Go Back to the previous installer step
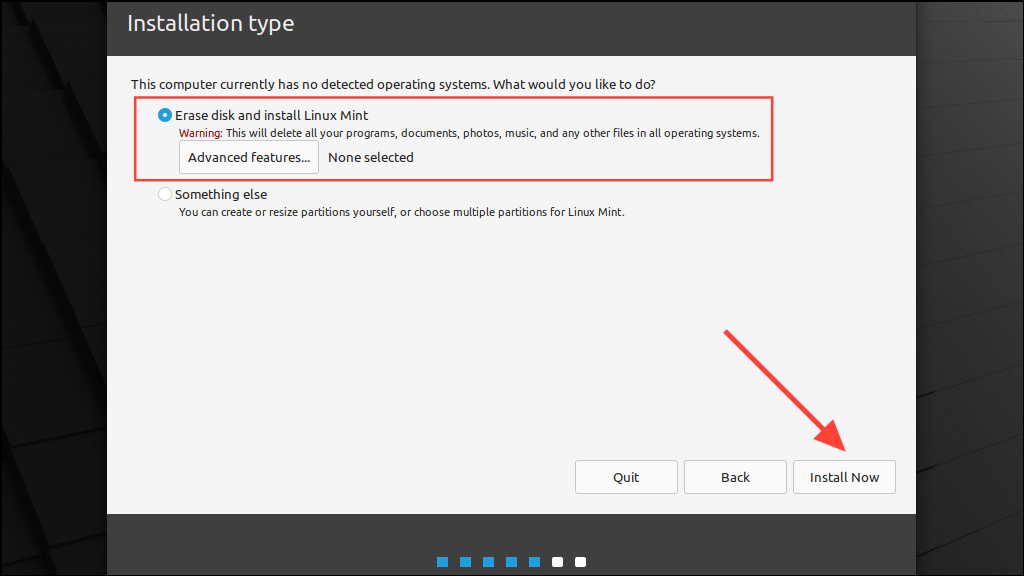This screenshot has width=1024, height=576. click(x=735, y=477)
